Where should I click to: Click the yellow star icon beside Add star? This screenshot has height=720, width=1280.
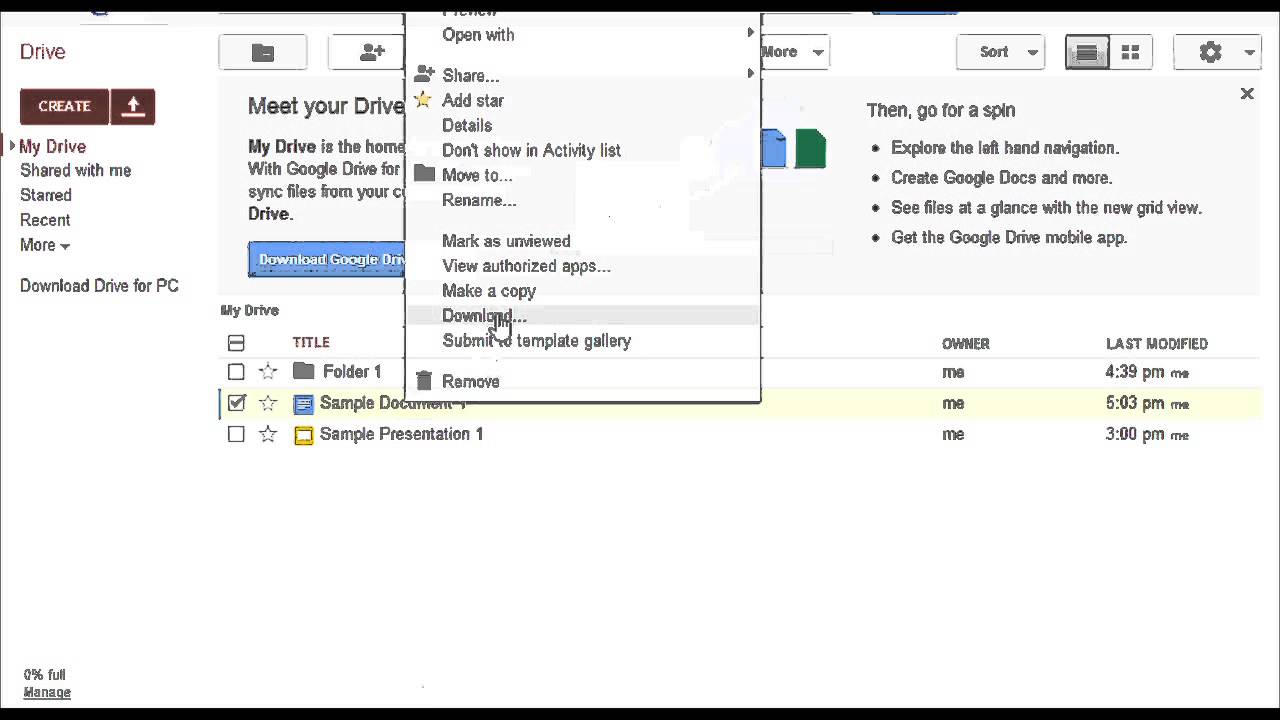(x=423, y=100)
